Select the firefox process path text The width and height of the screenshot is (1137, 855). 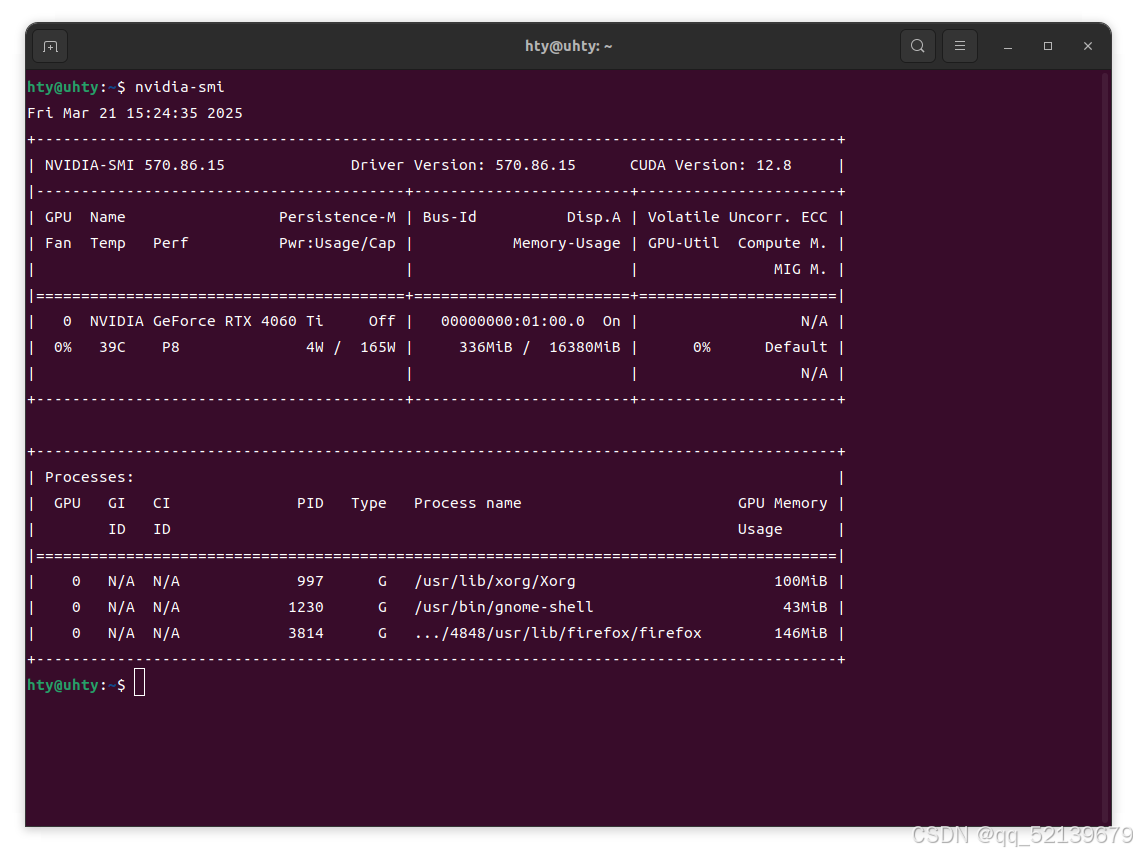tap(556, 633)
